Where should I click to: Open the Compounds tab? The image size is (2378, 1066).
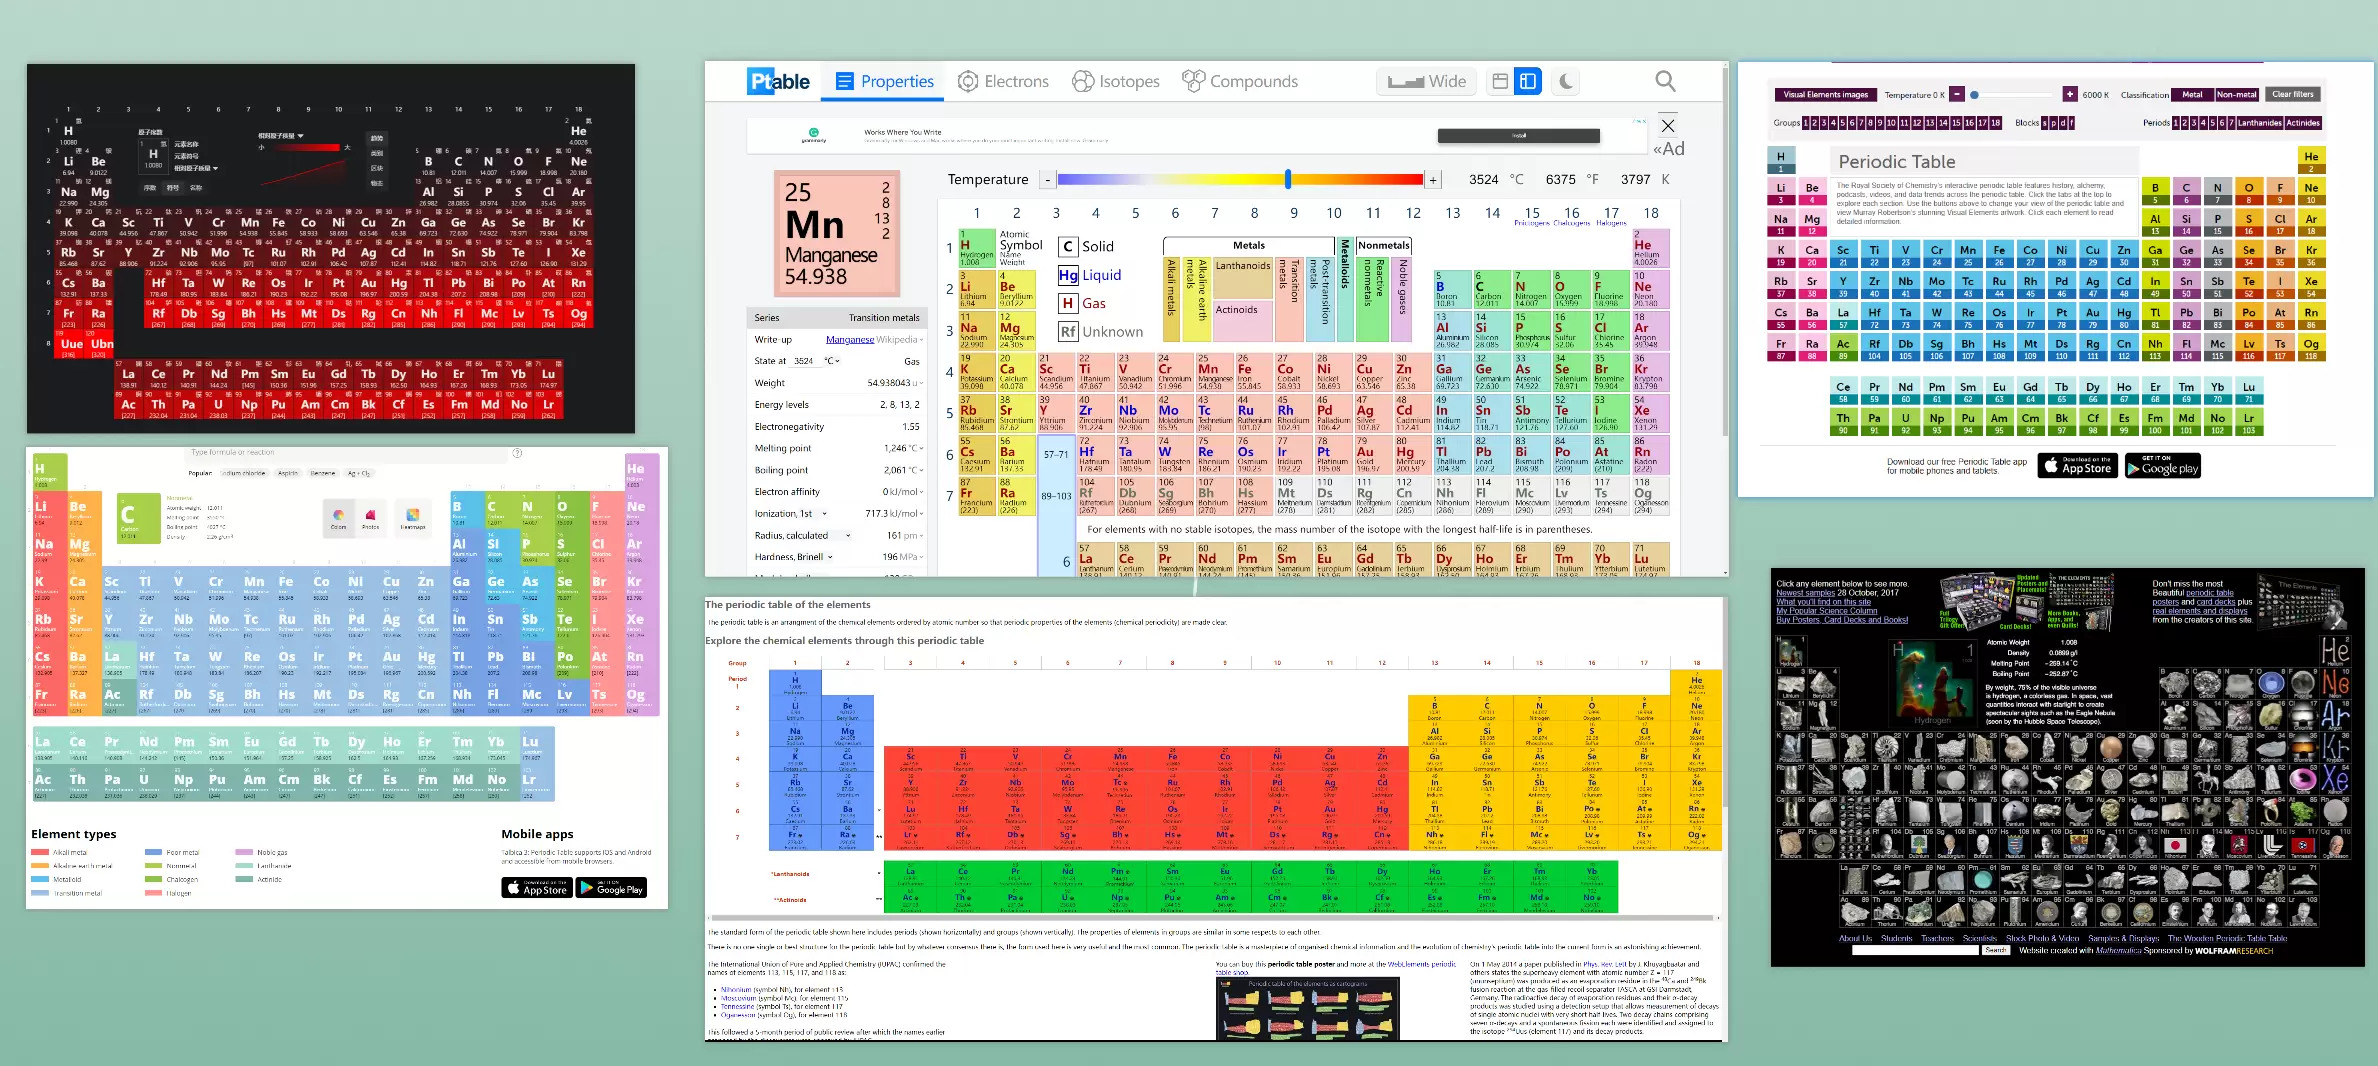pyautogui.click(x=1240, y=82)
